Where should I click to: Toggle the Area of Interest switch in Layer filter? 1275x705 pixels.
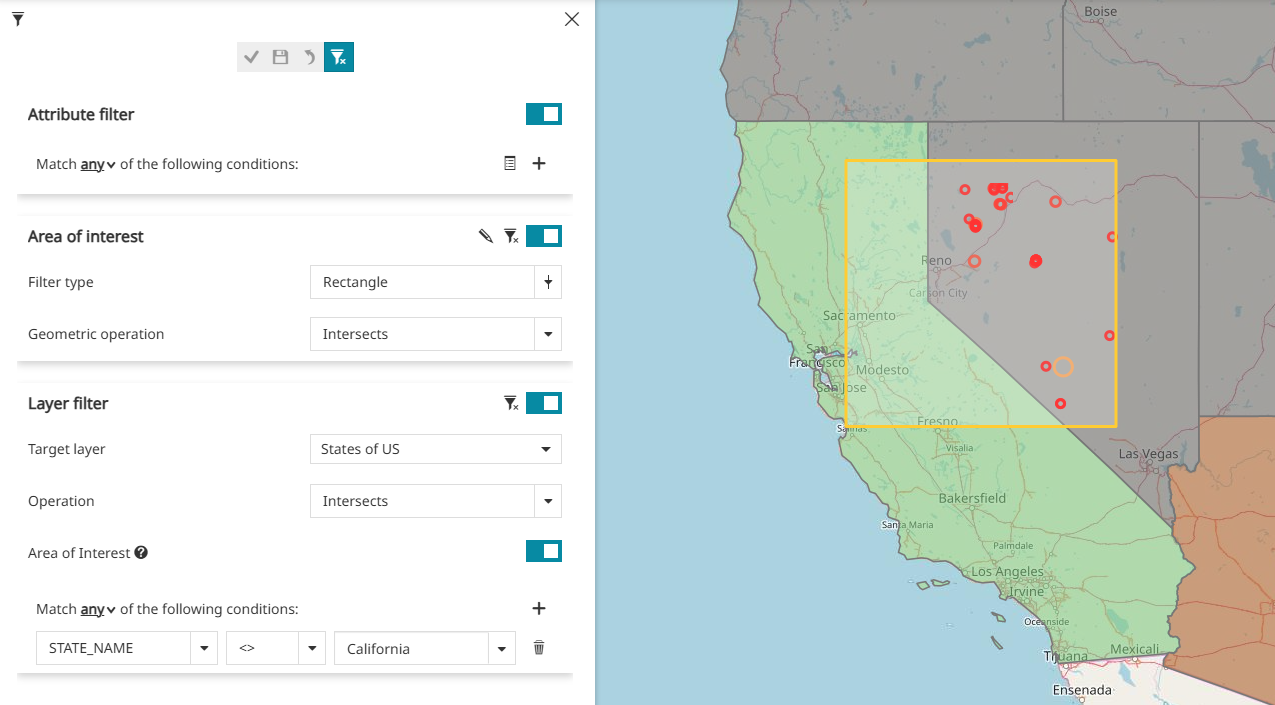(543, 552)
